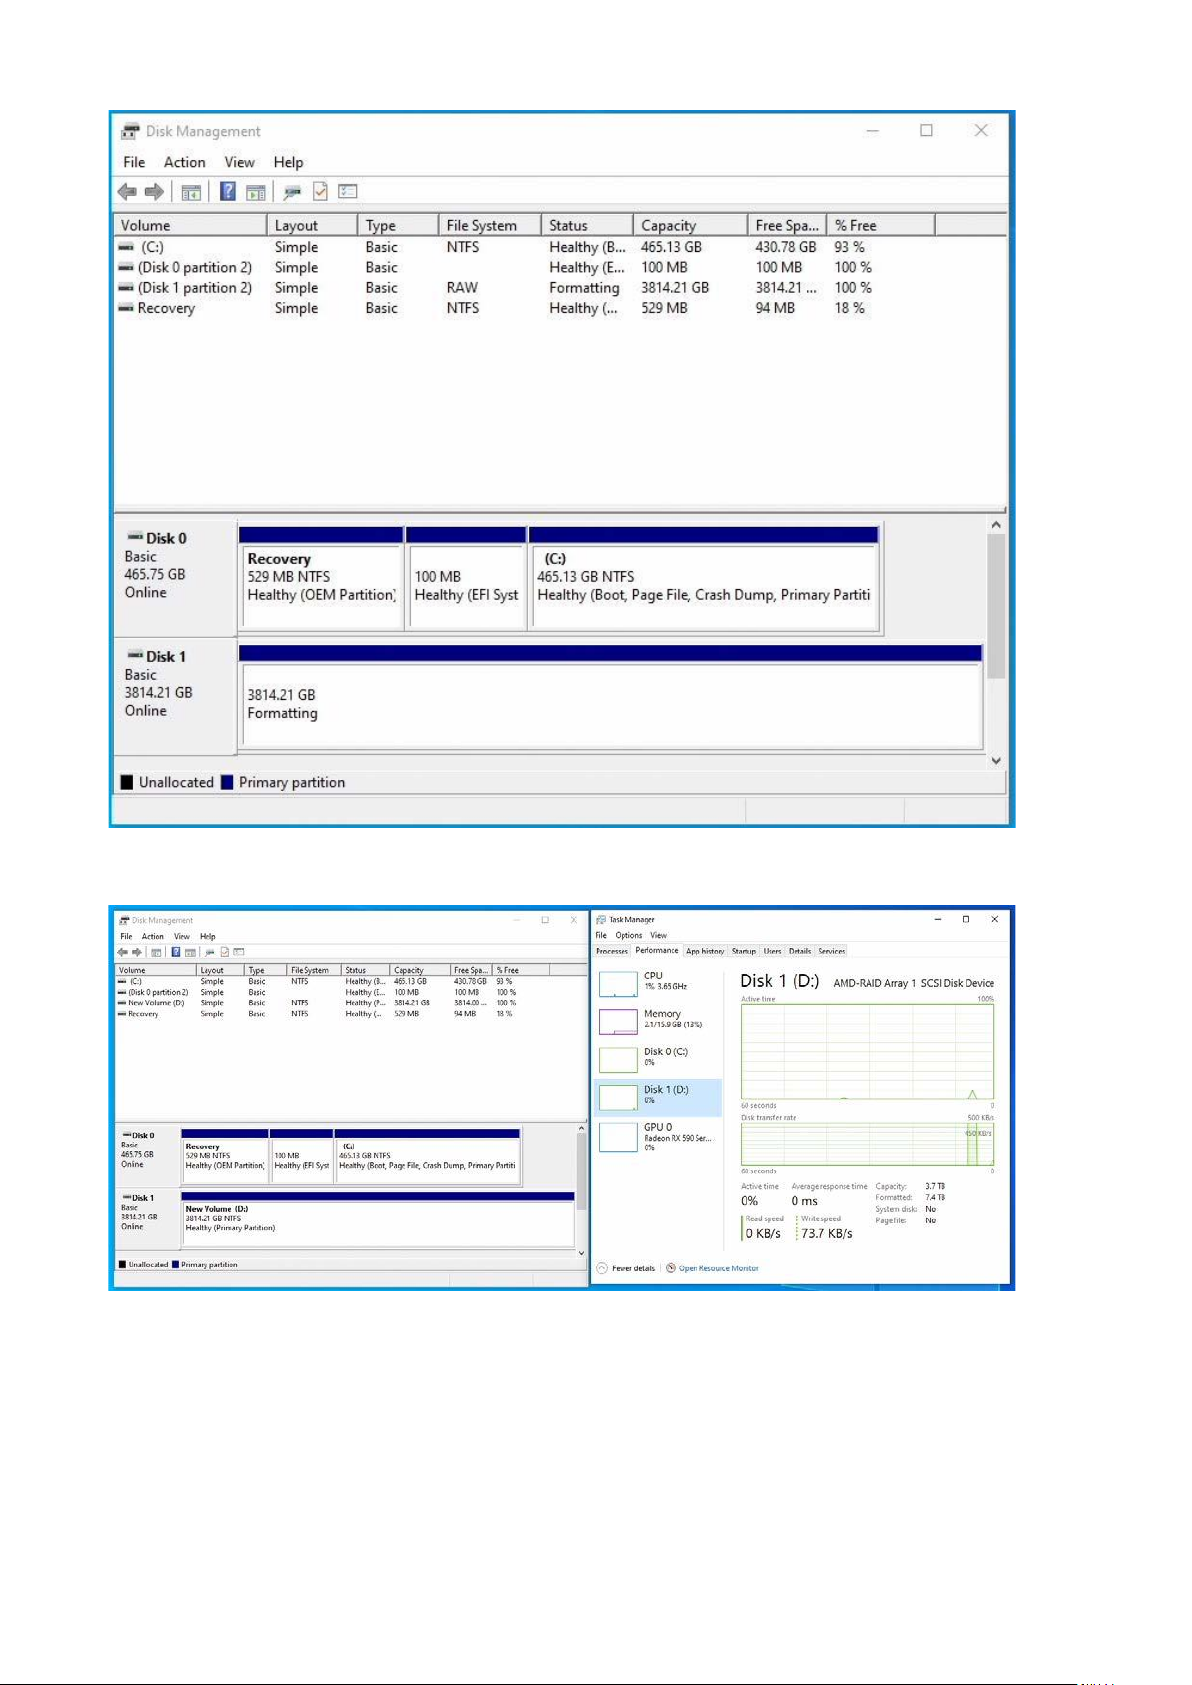Click Disk 0 drive icon in large window's graphical pane
The height and width of the screenshot is (1685, 1192).
[x=135, y=538]
